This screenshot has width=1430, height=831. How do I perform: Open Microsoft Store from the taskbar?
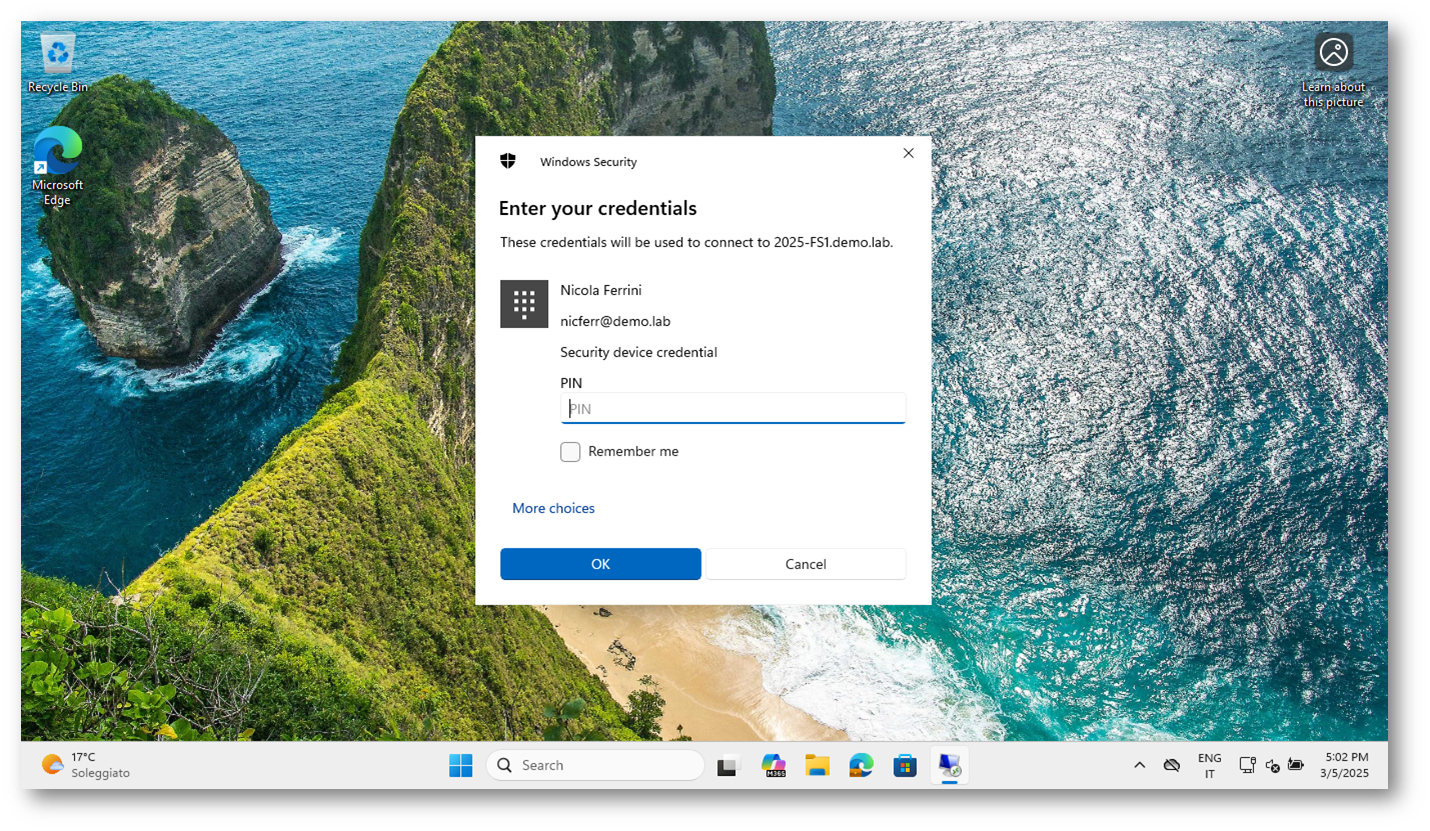tap(905, 766)
